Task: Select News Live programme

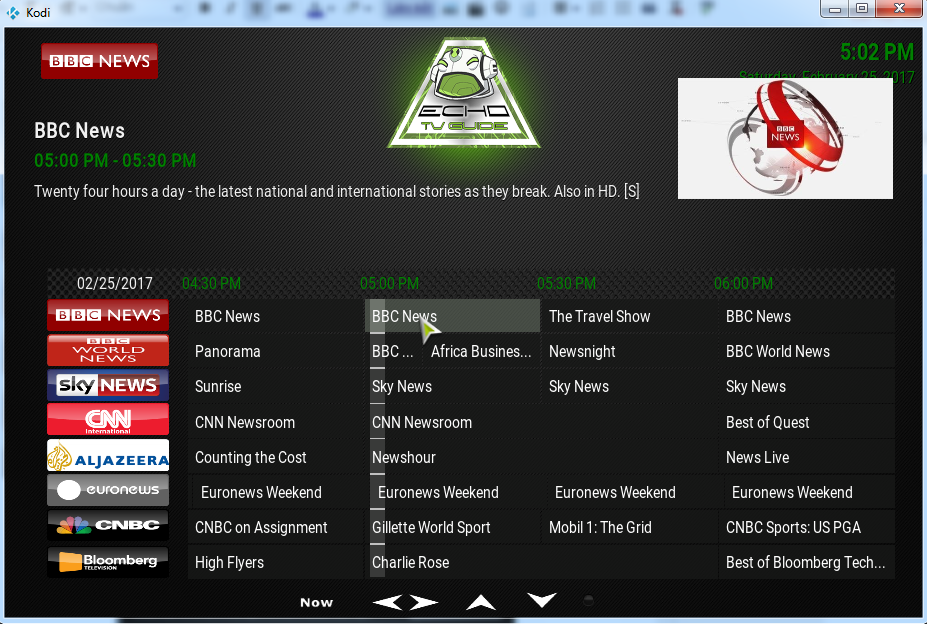Action: tap(806, 457)
